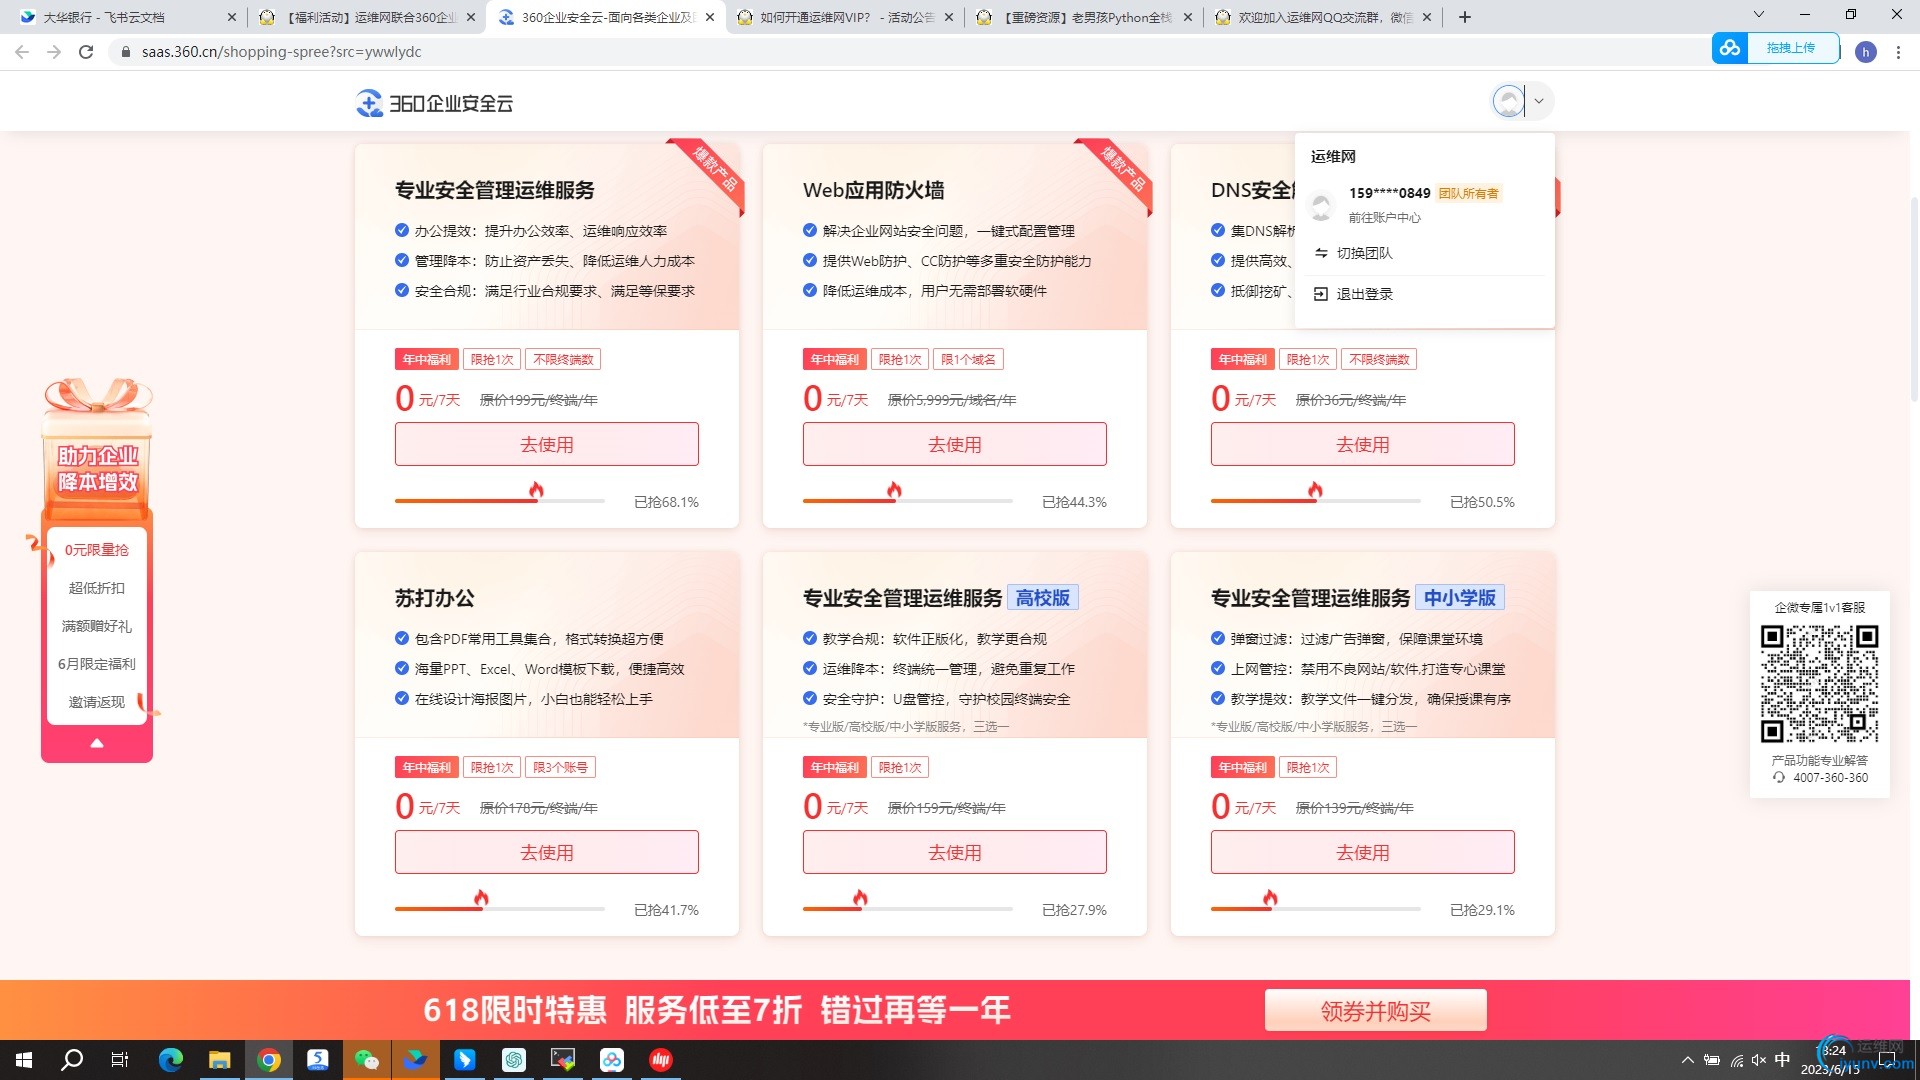Open Chrome from taskbar
The width and height of the screenshot is (1920, 1080).
268,1060
